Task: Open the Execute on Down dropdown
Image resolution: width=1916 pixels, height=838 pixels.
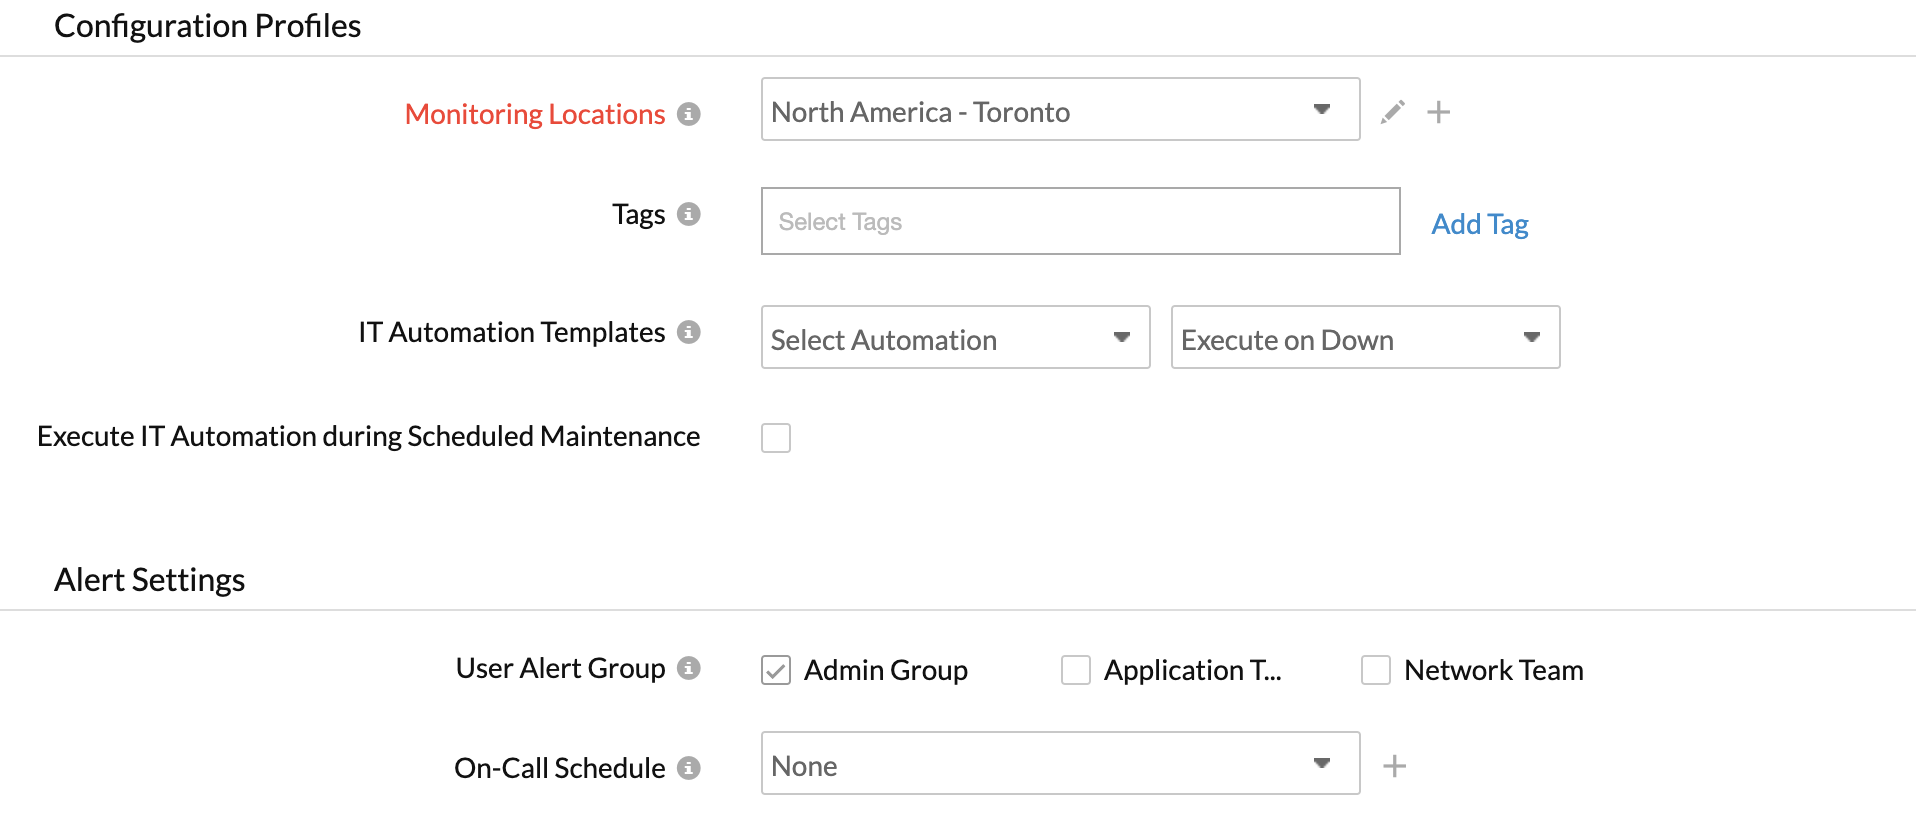Action: pyautogui.click(x=1365, y=338)
